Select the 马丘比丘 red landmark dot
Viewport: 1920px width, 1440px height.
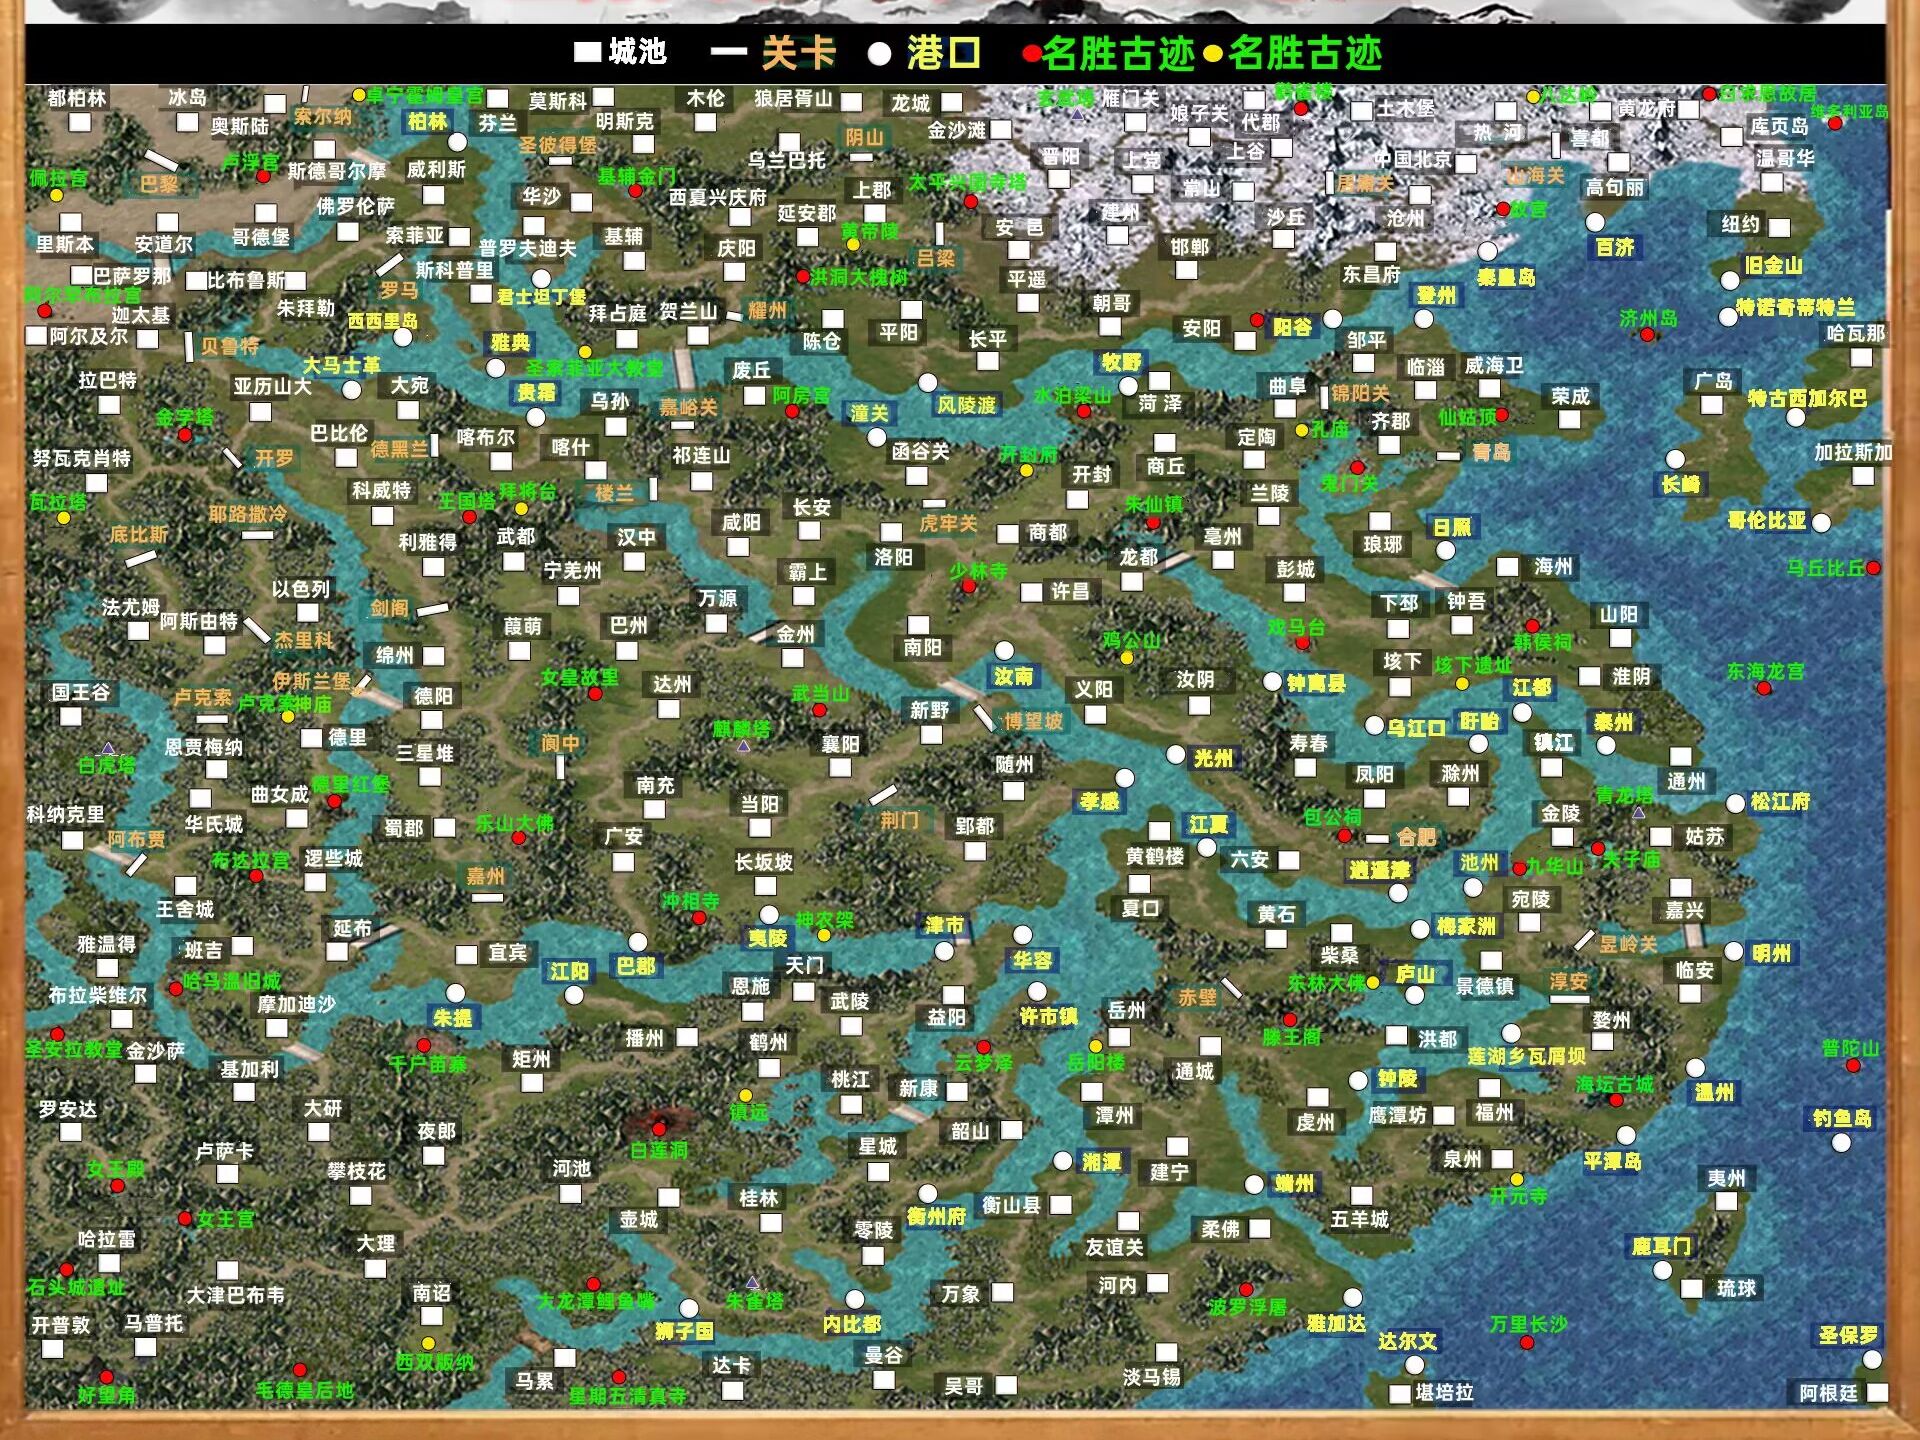pos(1873,568)
